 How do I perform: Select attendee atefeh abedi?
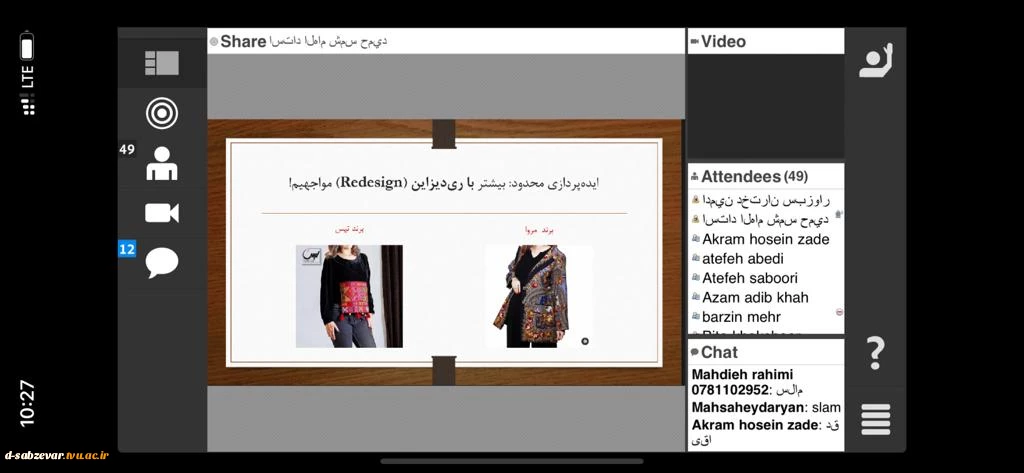tap(743, 259)
